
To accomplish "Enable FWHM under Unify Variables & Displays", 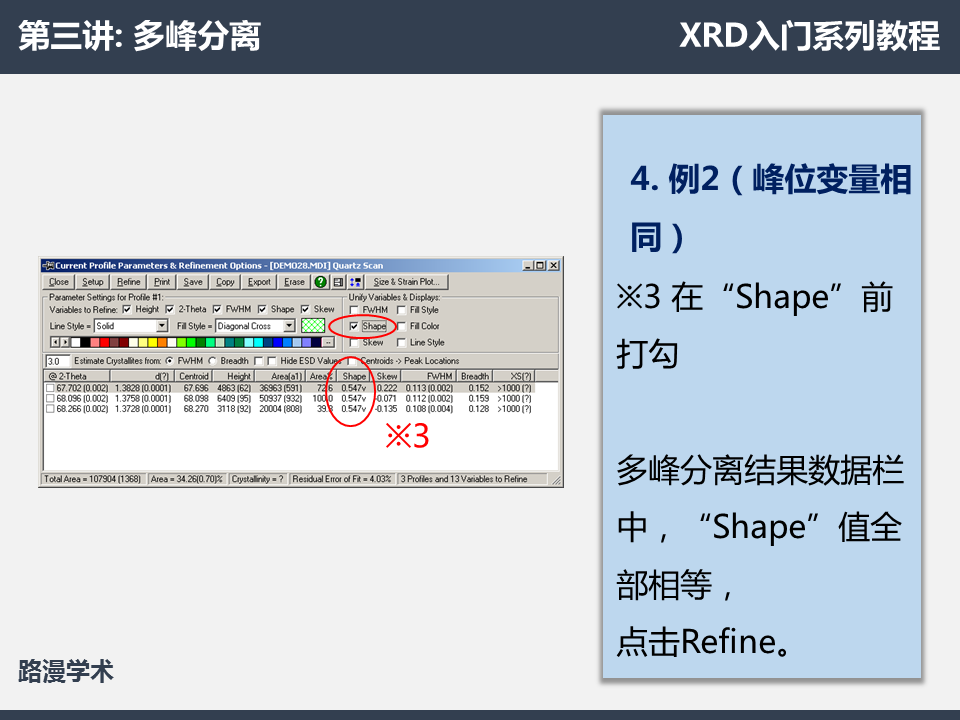I will [x=354, y=310].
